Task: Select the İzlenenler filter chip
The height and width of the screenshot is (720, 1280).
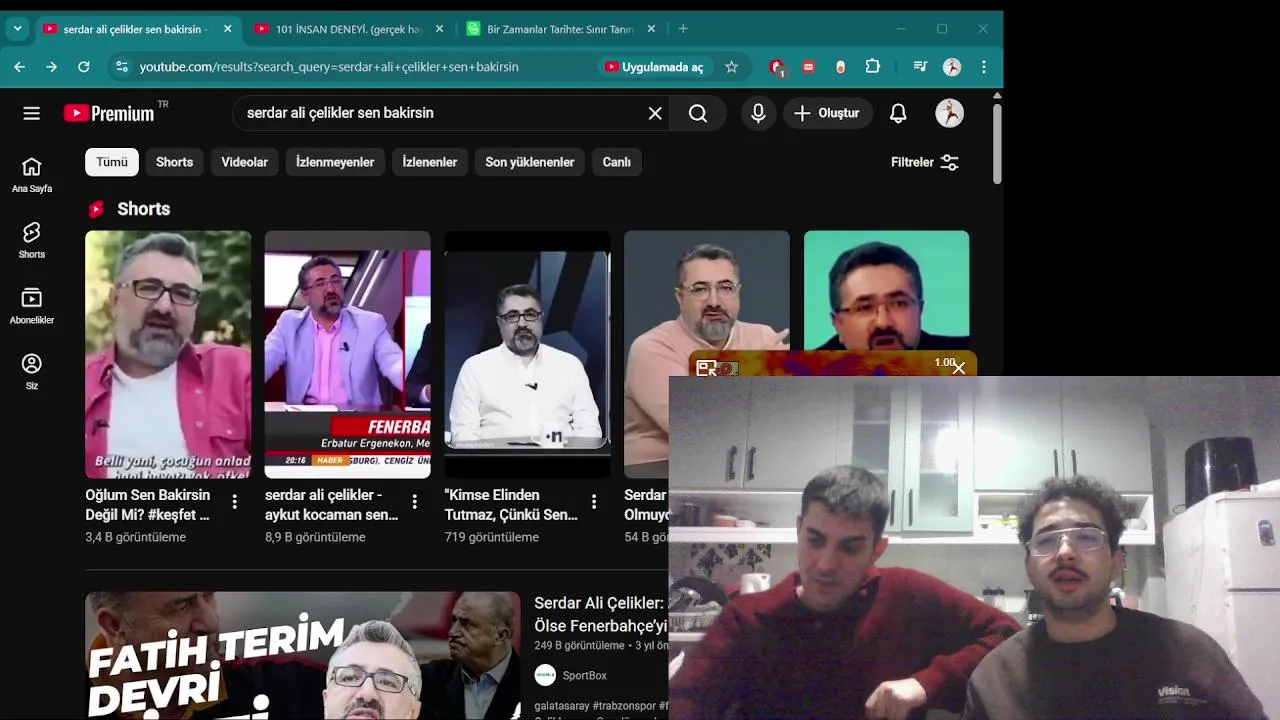Action: 430,162
